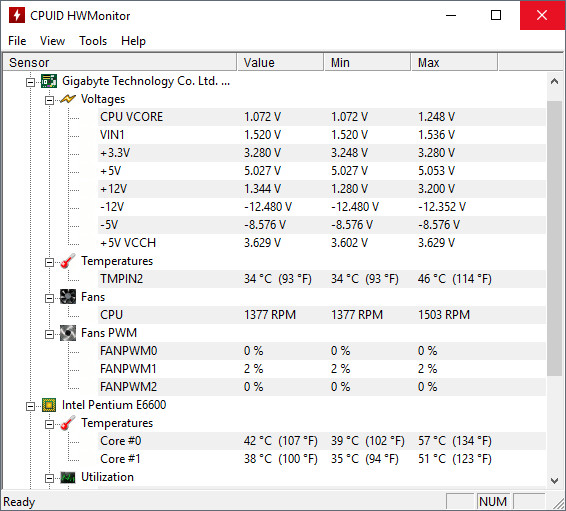
Task: Select the CPU VCORE row
Action: (x=322, y=117)
